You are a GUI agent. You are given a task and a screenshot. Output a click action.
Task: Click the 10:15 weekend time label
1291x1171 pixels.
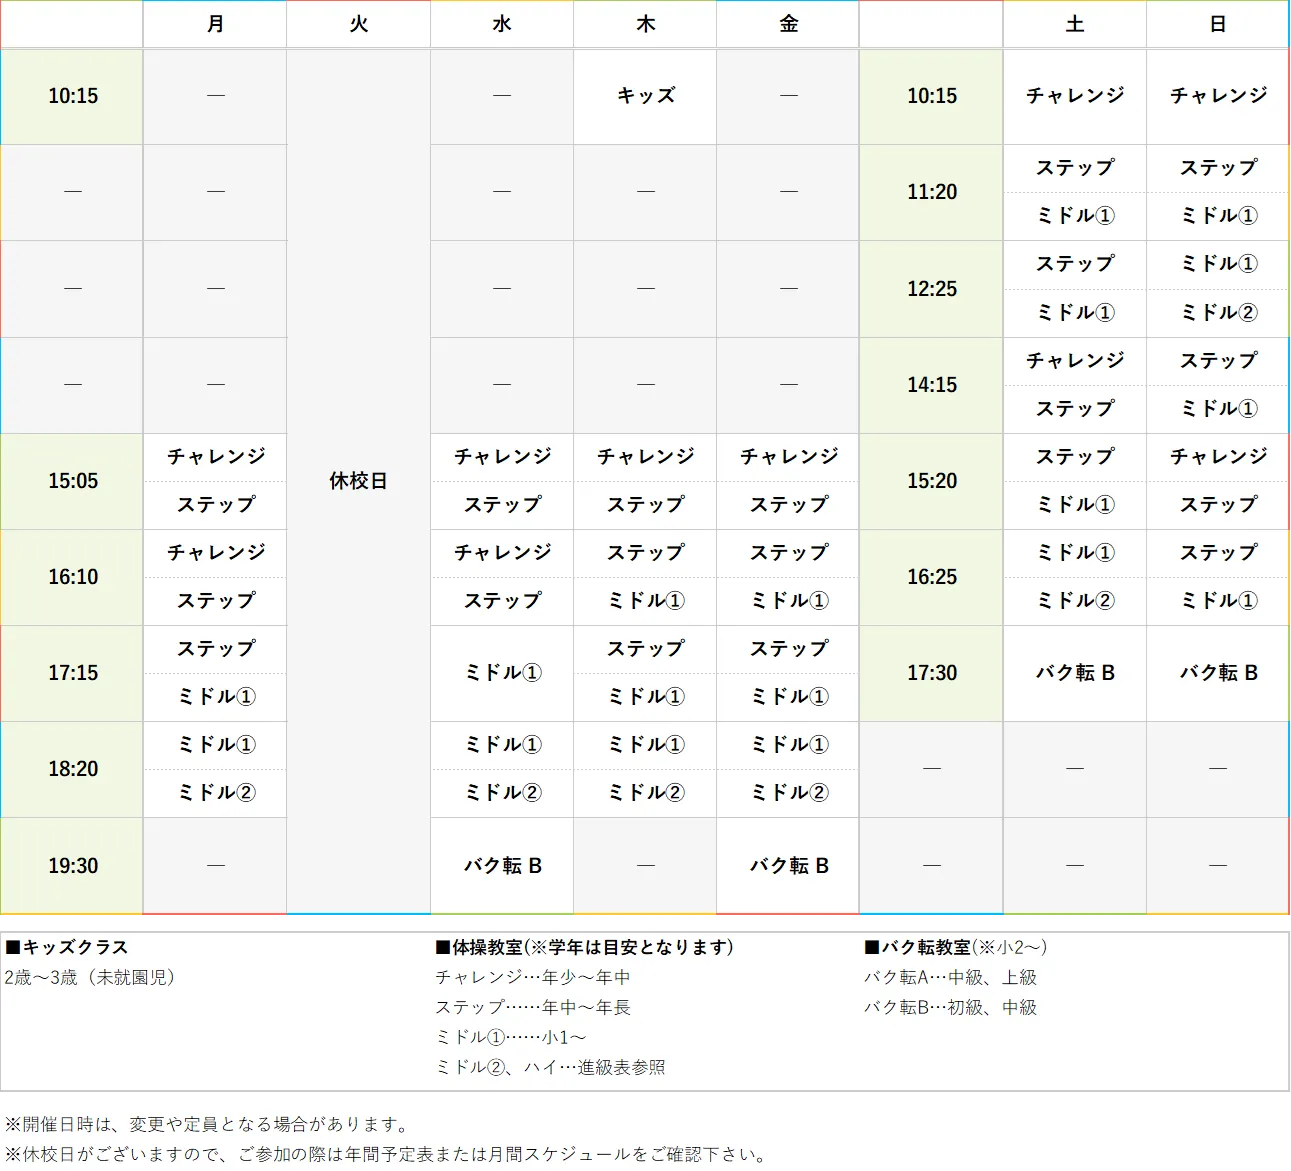(x=930, y=96)
